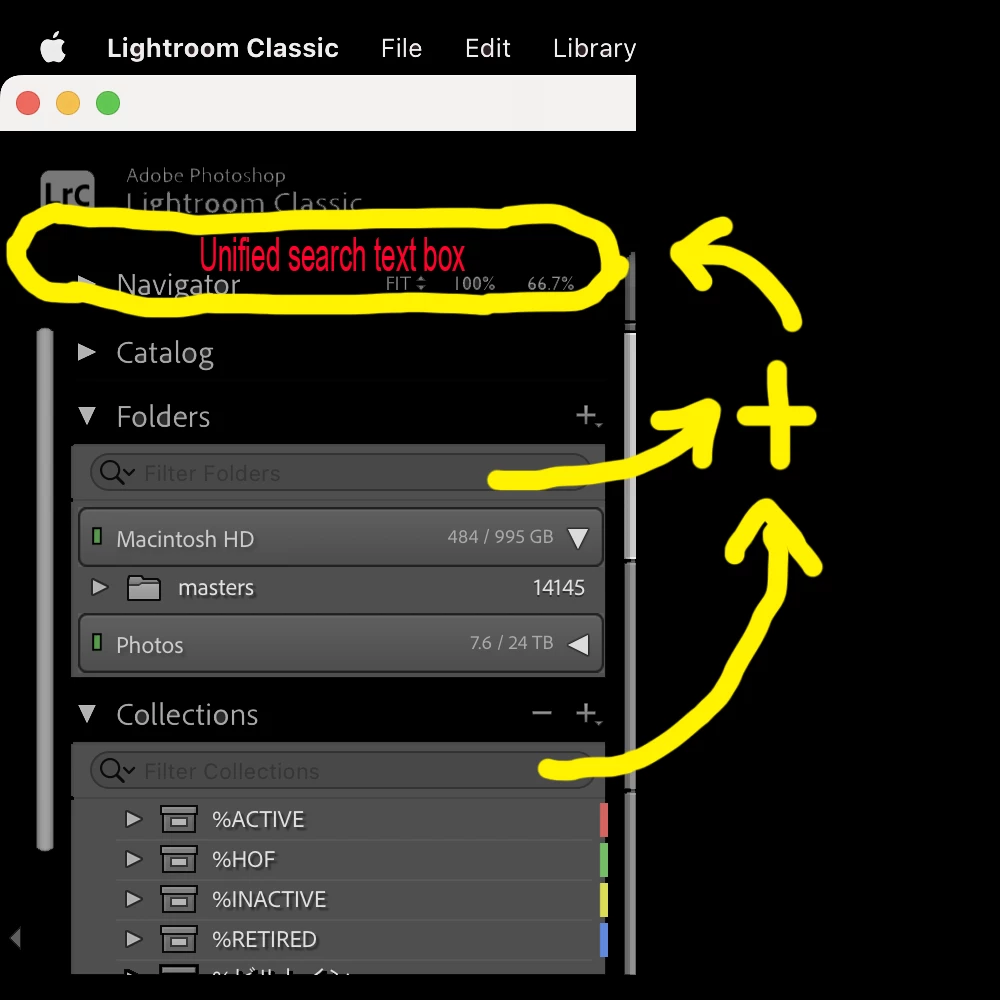Expand the masters folder

pos(99,587)
